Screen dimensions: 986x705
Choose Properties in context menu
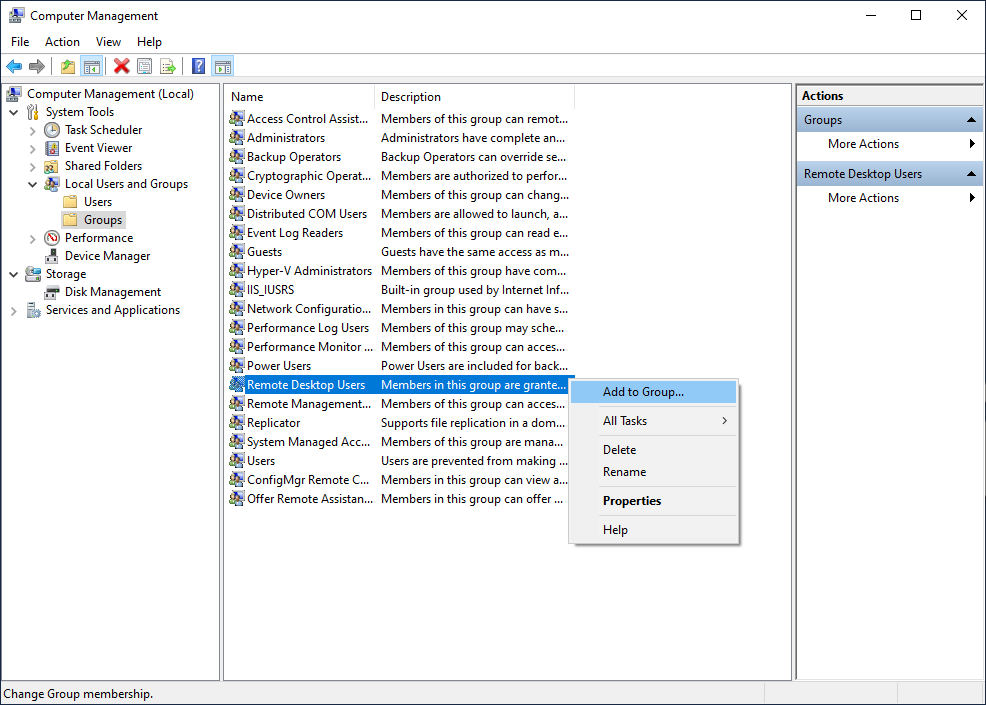(x=654, y=501)
